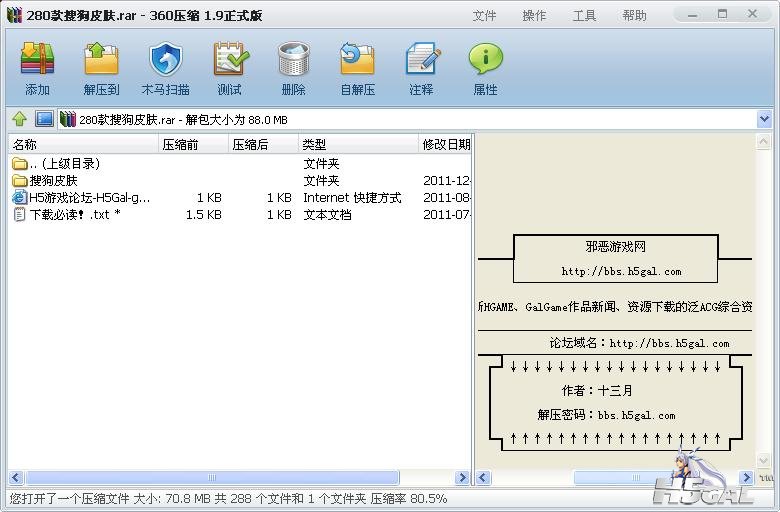Sort by 压缩后 column header
The image size is (780, 512).
[x=264, y=144]
